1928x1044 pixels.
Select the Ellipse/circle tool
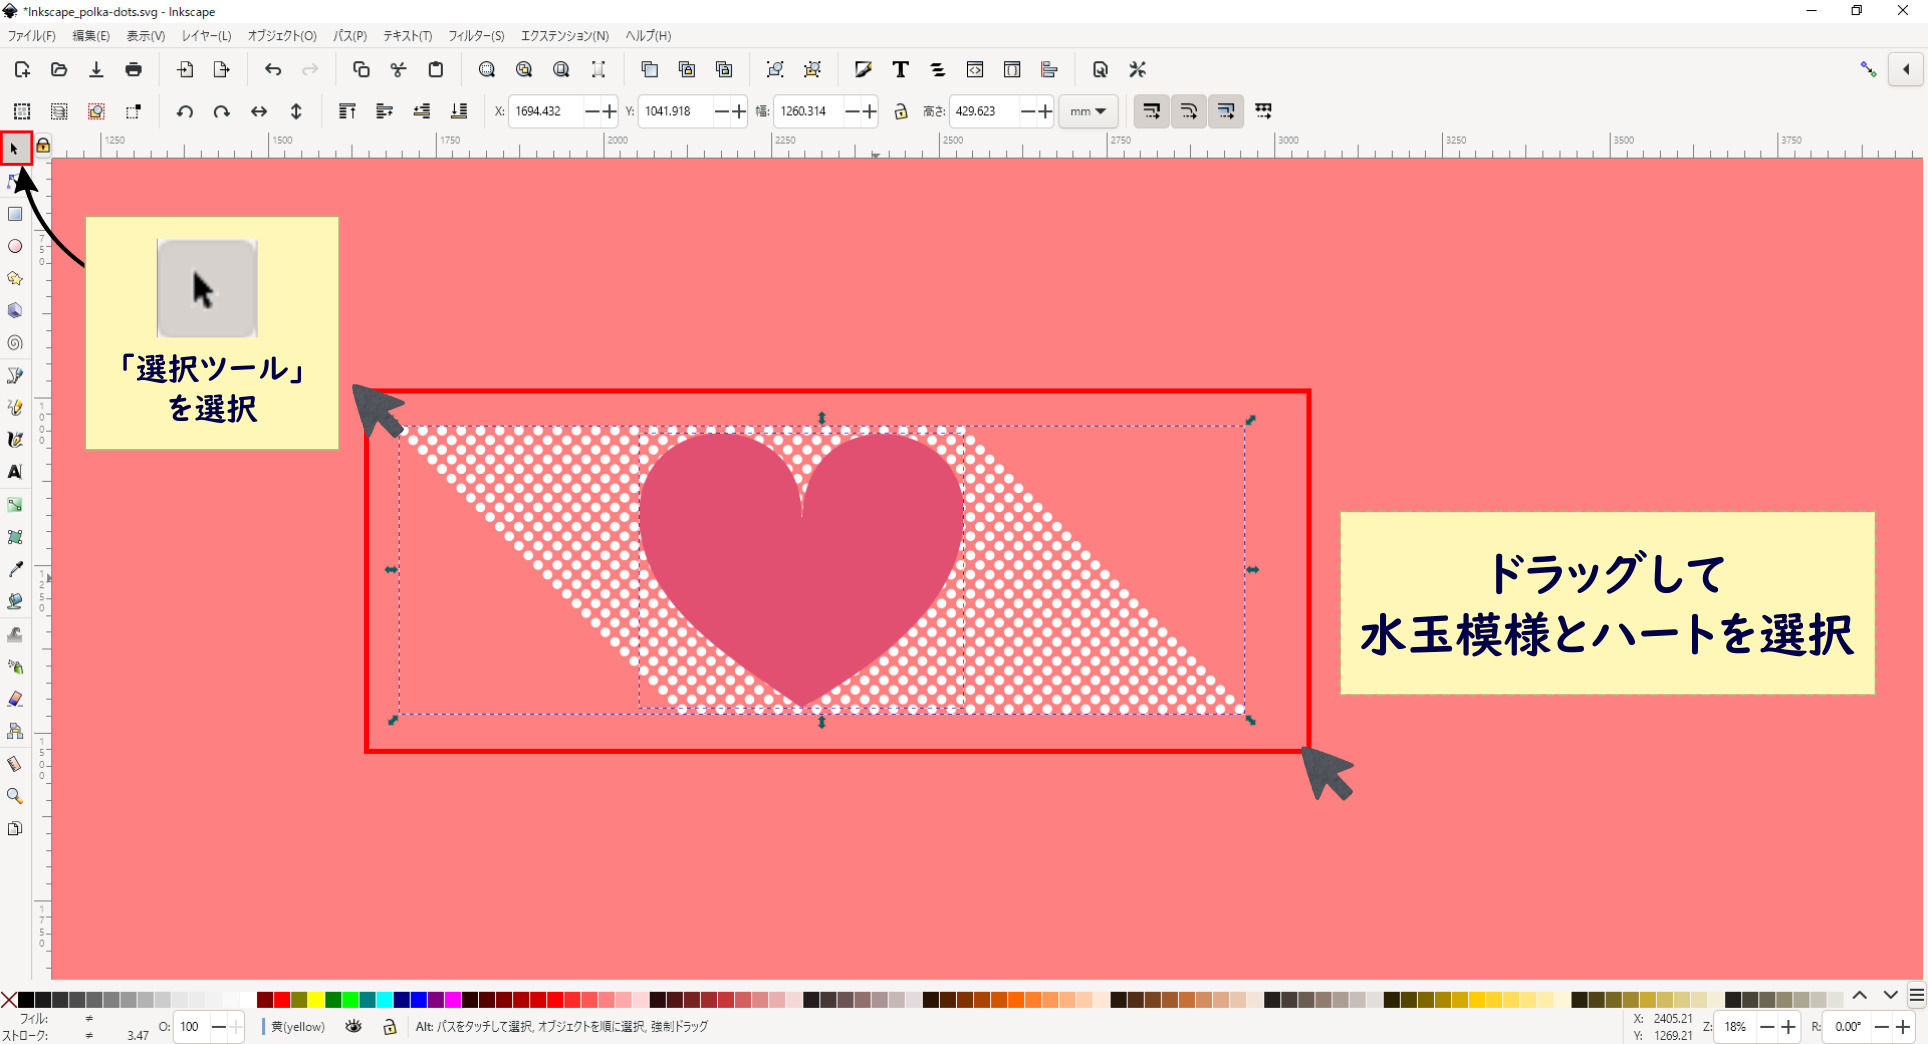click(15, 246)
